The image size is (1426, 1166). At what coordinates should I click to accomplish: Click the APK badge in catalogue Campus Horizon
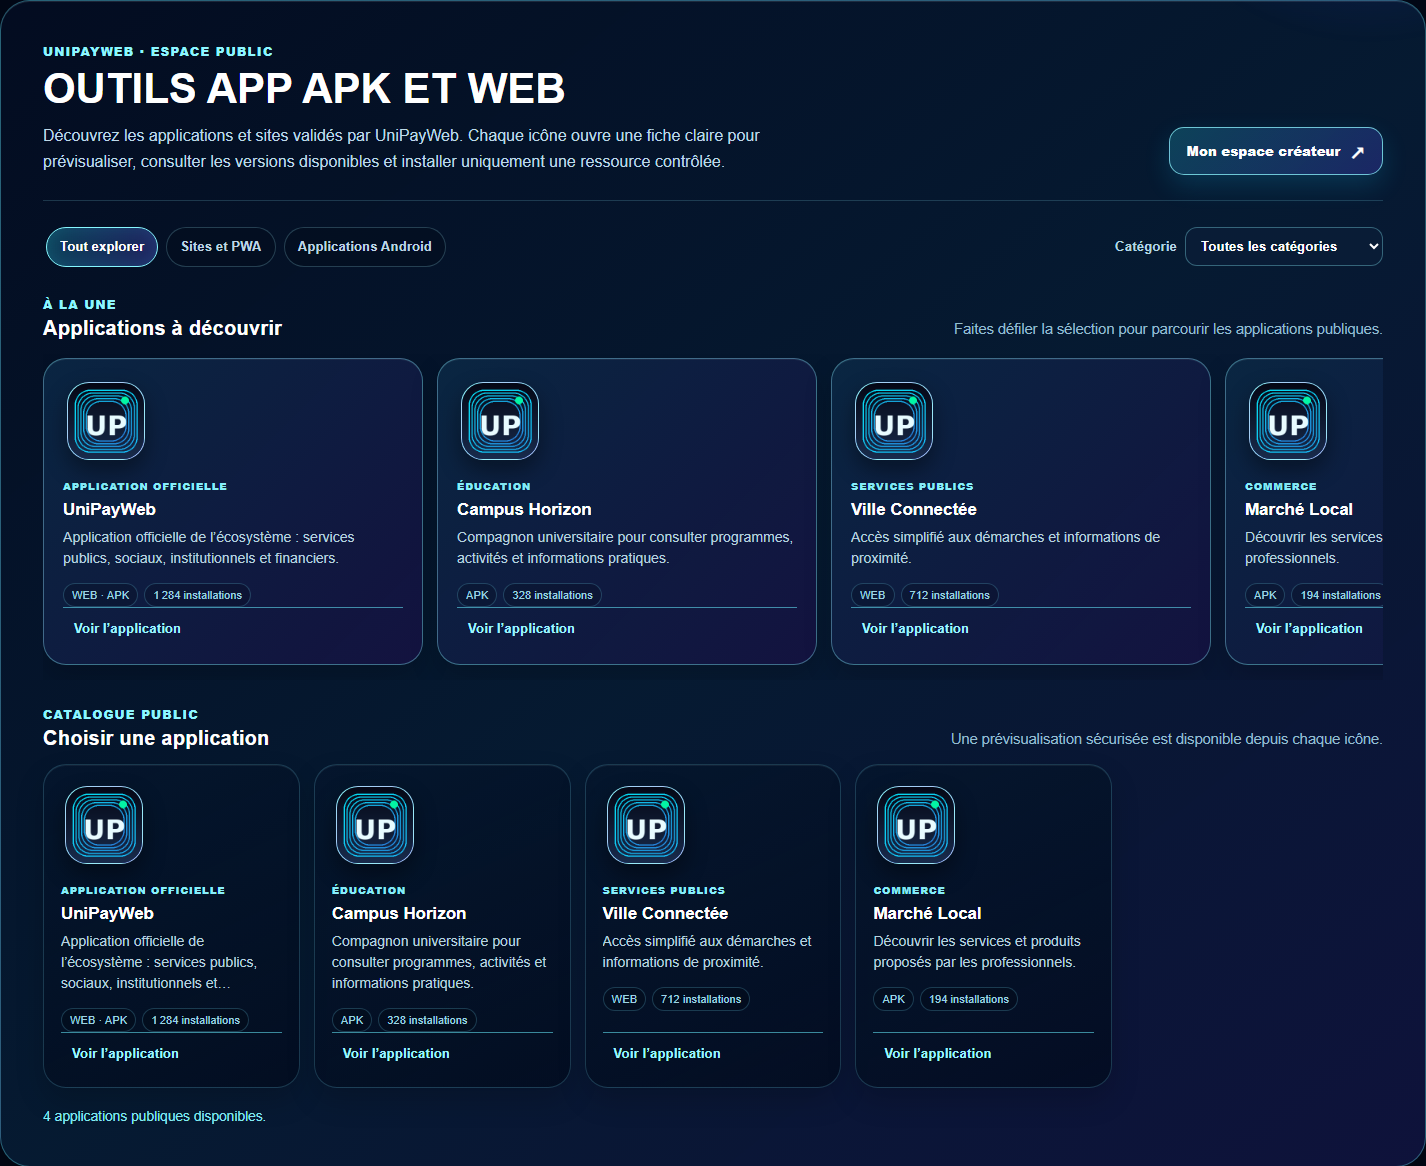(352, 1020)
